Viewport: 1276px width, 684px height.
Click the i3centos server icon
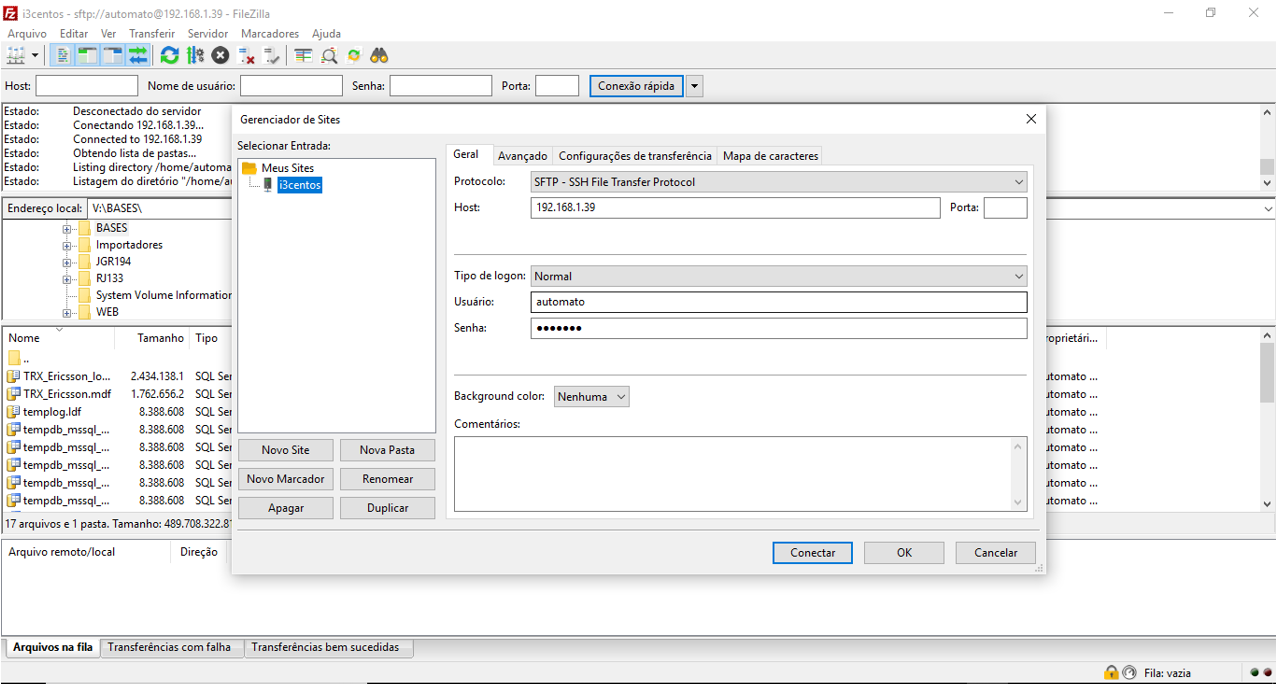click(x=267, y=185)
